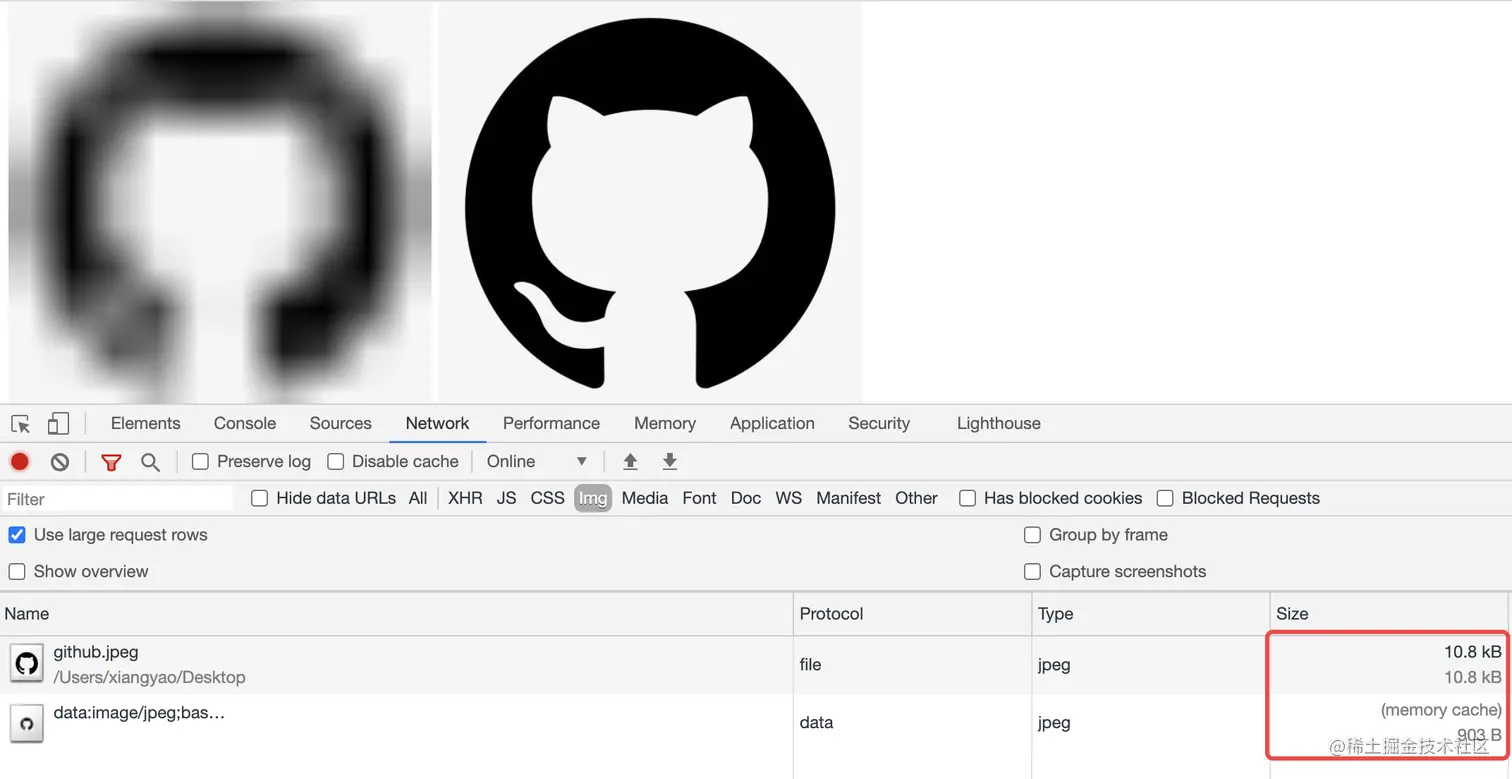Filter requests by CSS
Viewport: 1512px width, 779px height.
coord(548,498)
